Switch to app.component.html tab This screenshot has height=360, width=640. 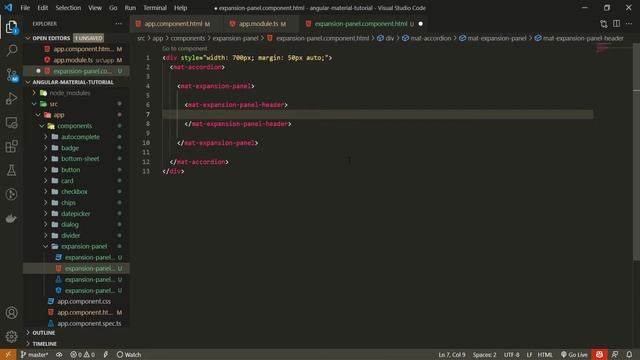coord(173,24)
